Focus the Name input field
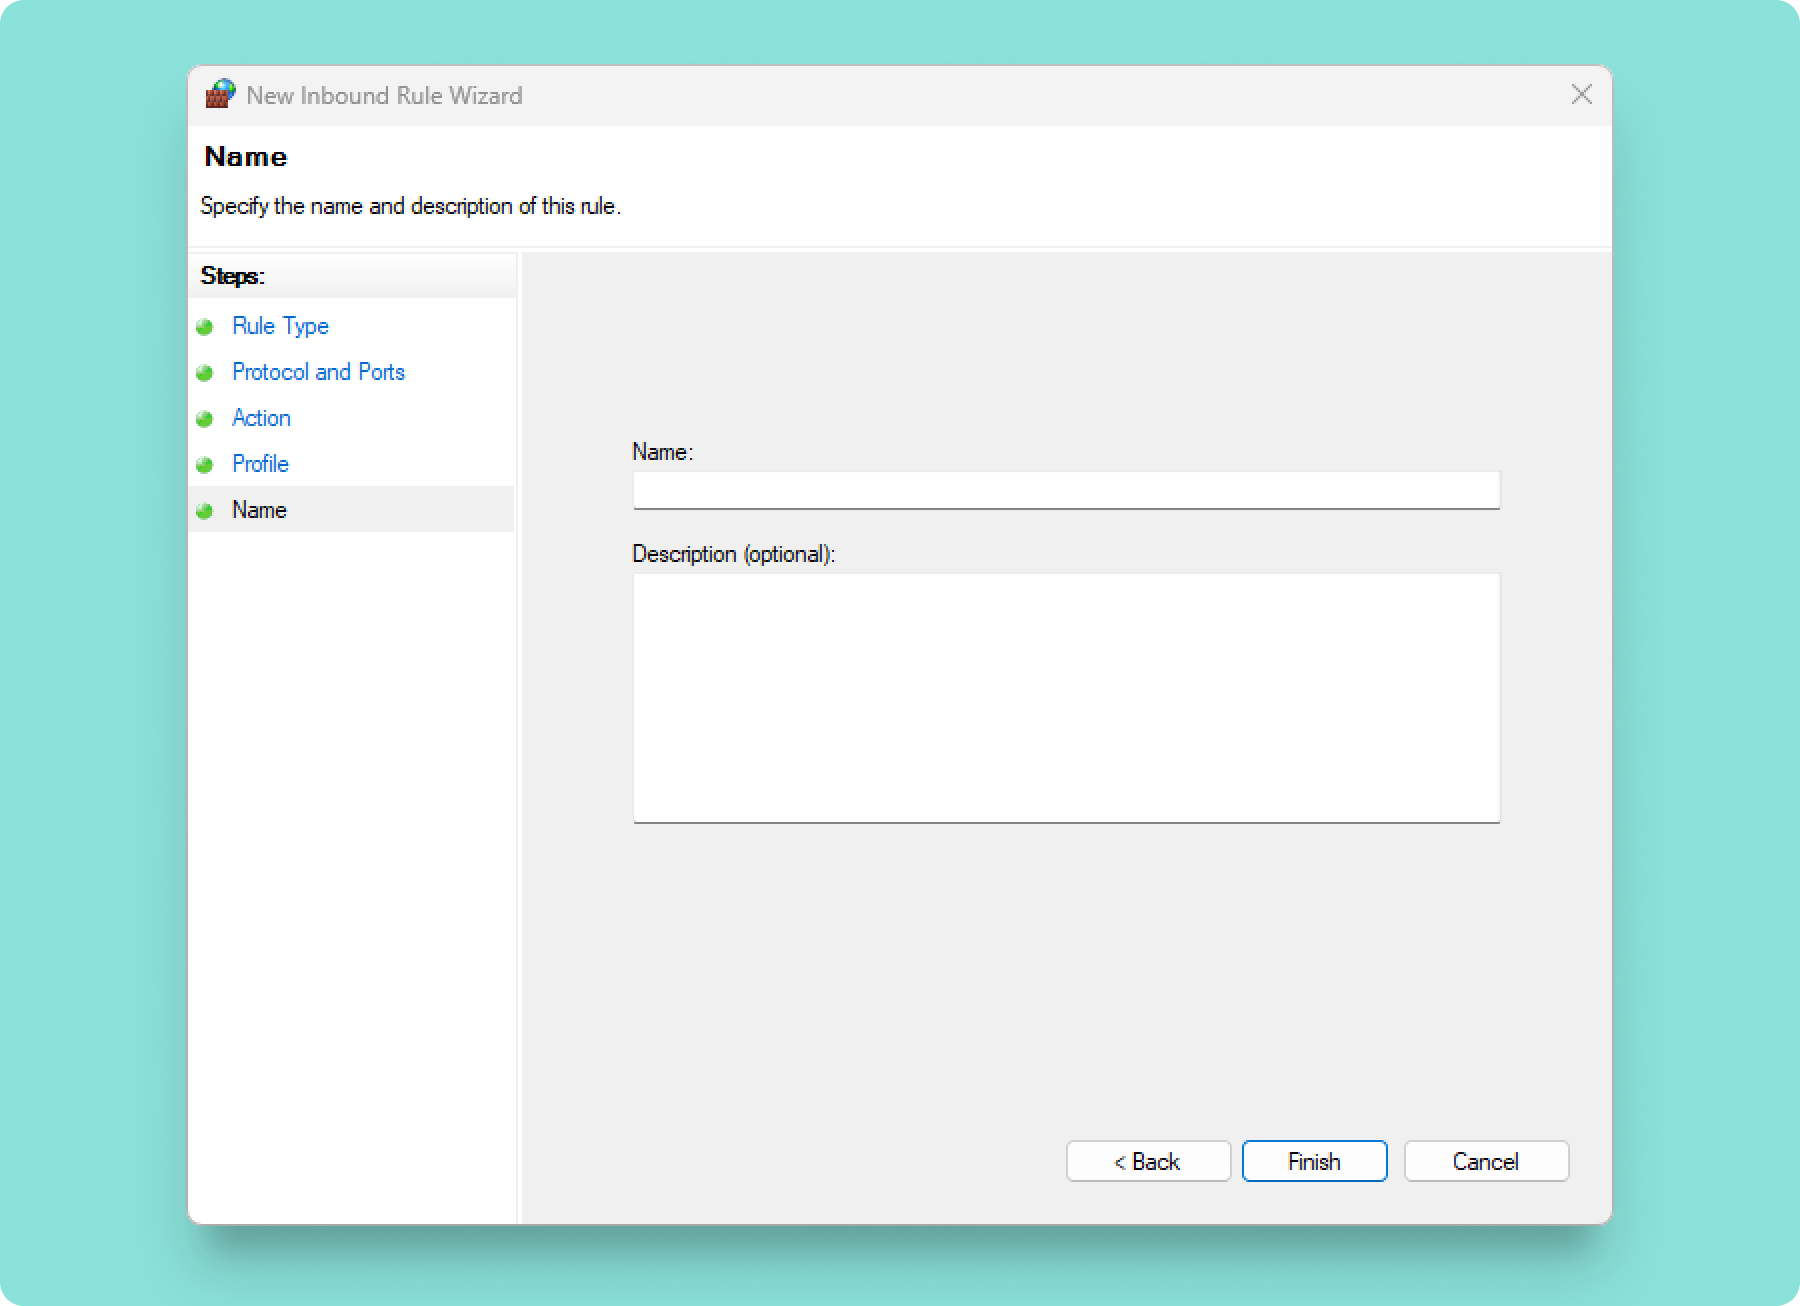This screenshot has width=1800, height=1306. pos(1066,490)
